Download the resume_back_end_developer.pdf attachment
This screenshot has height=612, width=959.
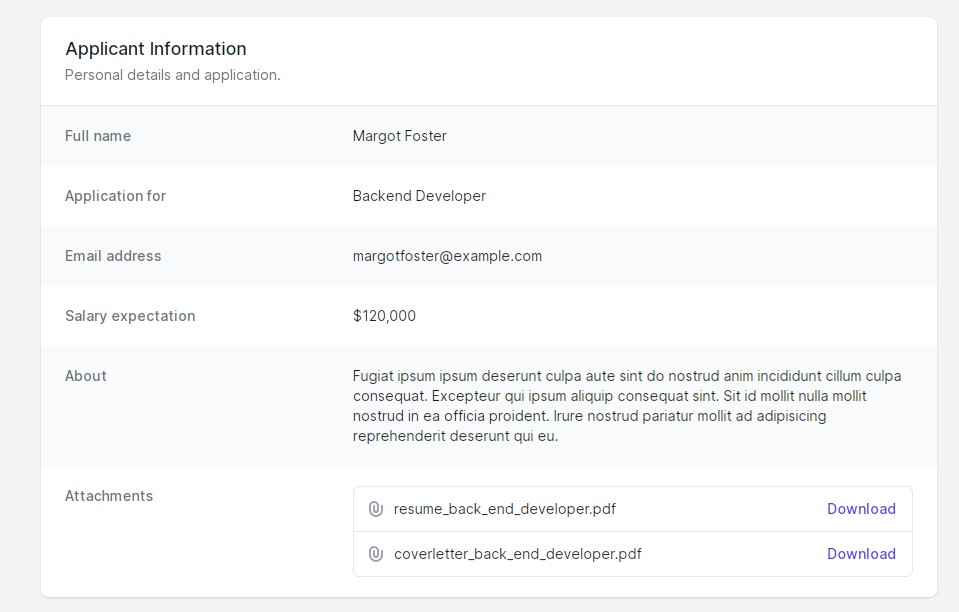pos(860,509)
